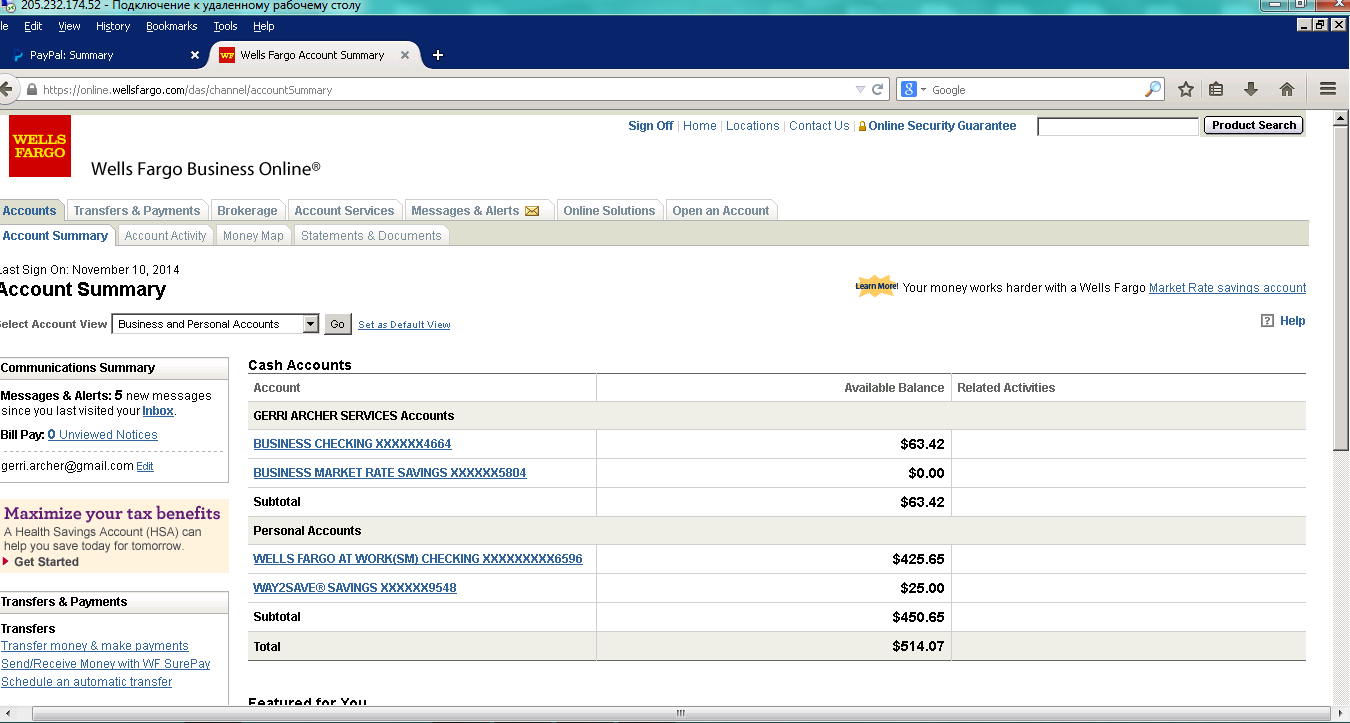
Task: Click the Set as Default View link
Action: pyautogui.click(x=404, y=325)
